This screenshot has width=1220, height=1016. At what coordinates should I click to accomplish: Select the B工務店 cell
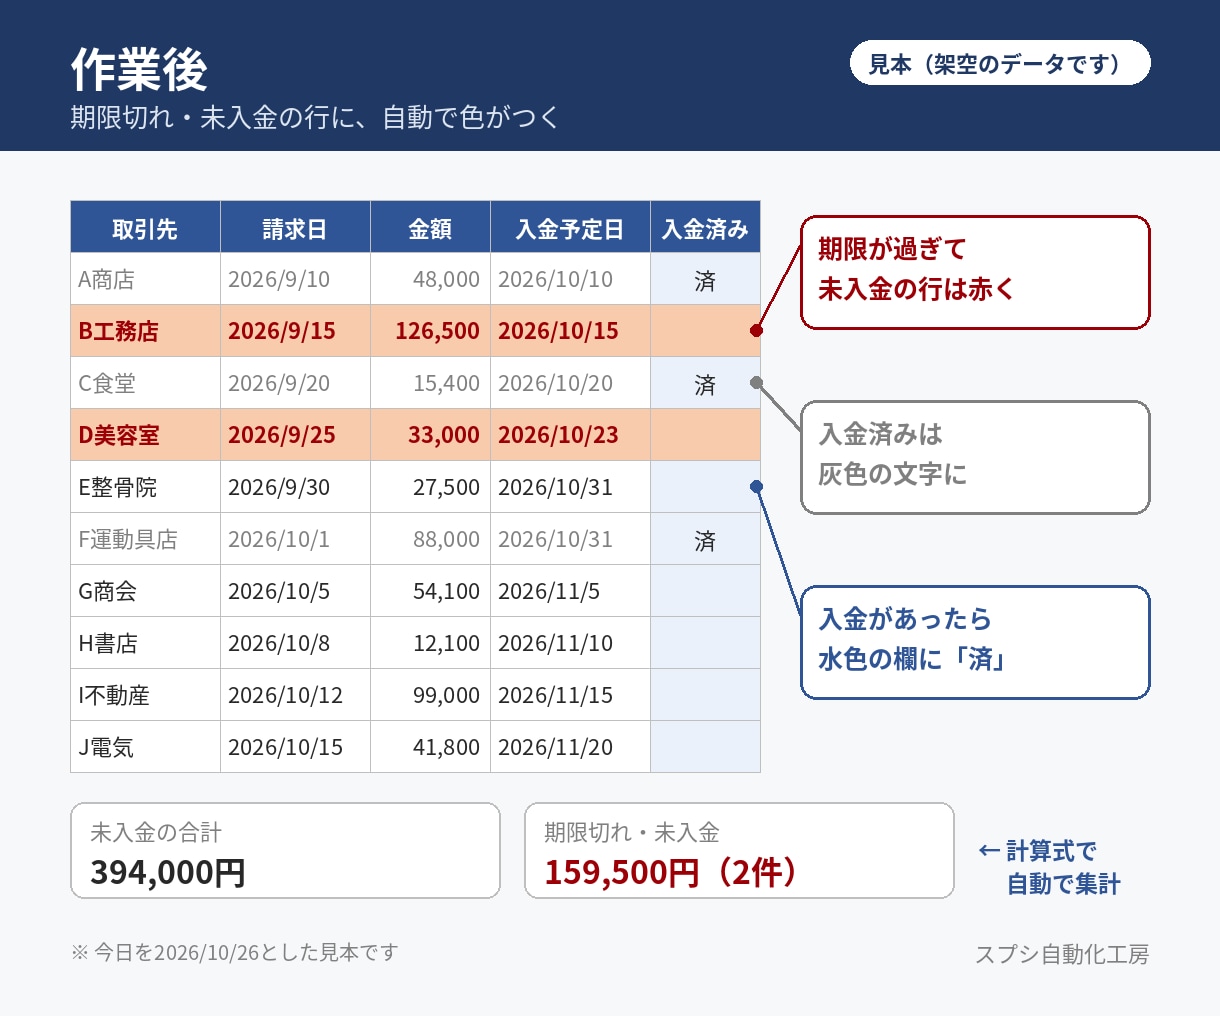pos(145,331)
